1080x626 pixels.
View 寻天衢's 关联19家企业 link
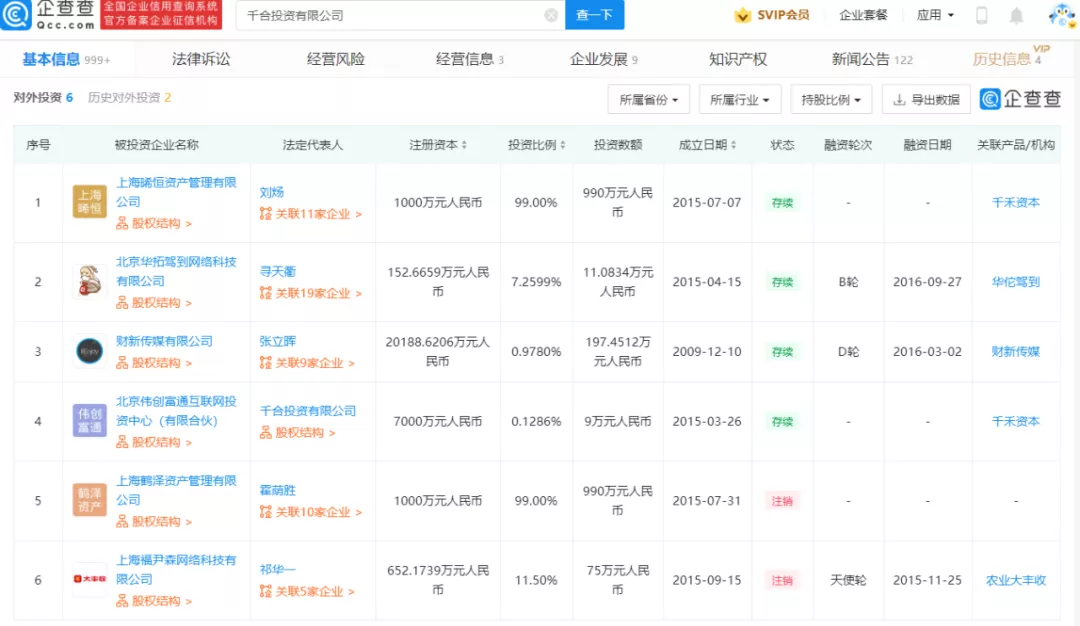(311, 293)
